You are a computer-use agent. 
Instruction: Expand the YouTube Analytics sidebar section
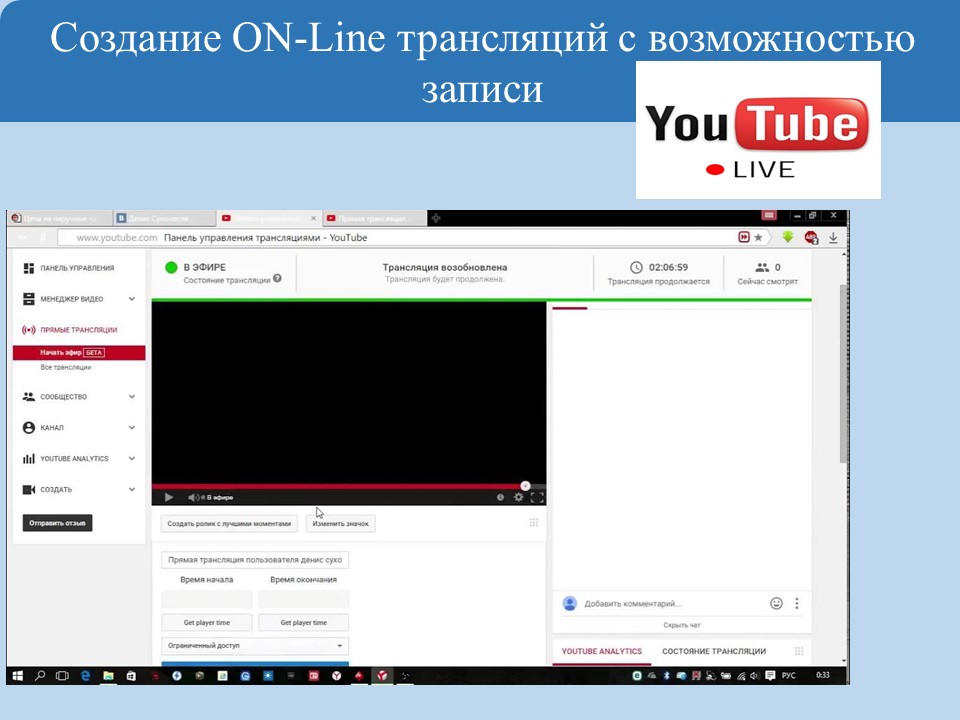pos(132,459)
